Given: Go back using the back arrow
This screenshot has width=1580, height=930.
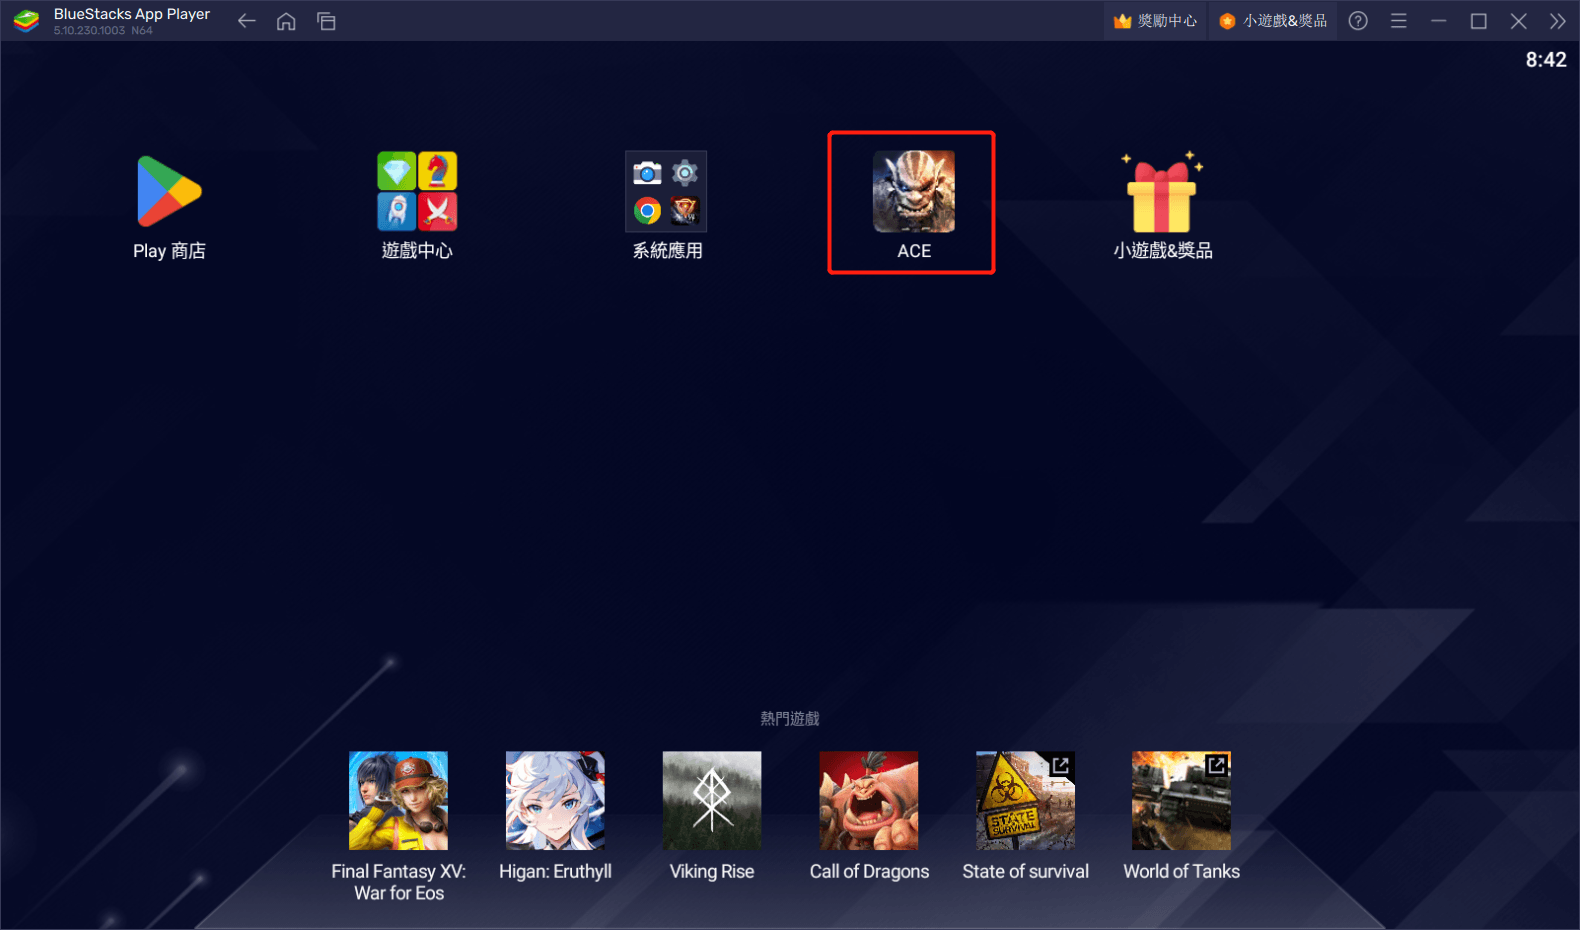Looking at the screenshot, I should [x=246, y=21].
